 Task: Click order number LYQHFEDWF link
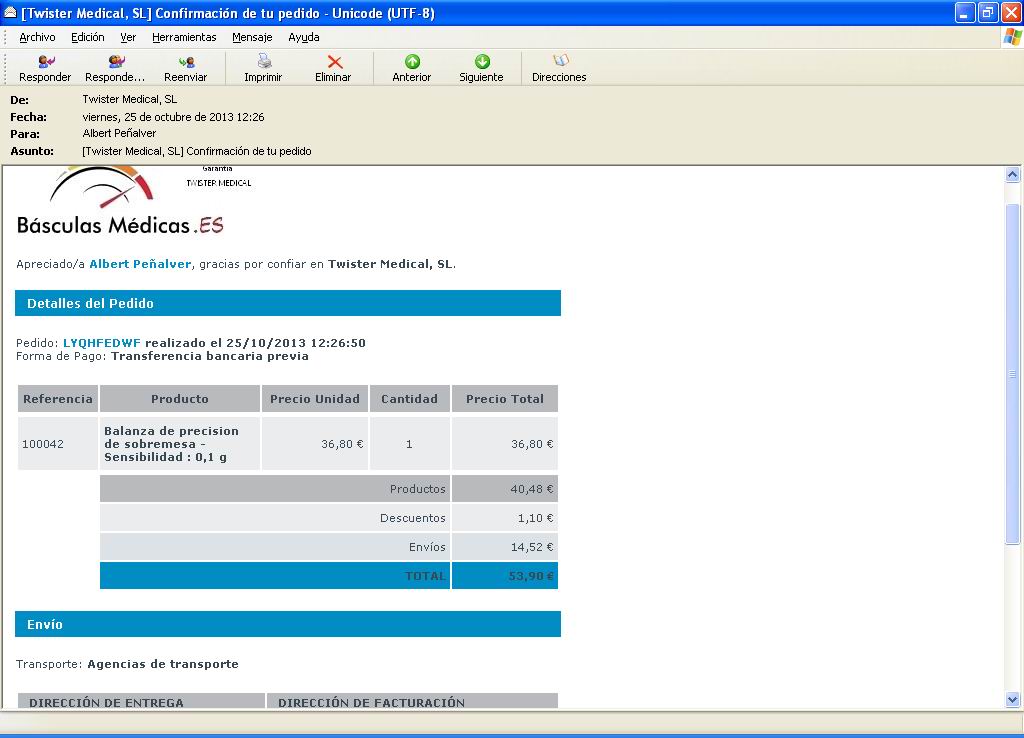(x=102, y=343)
